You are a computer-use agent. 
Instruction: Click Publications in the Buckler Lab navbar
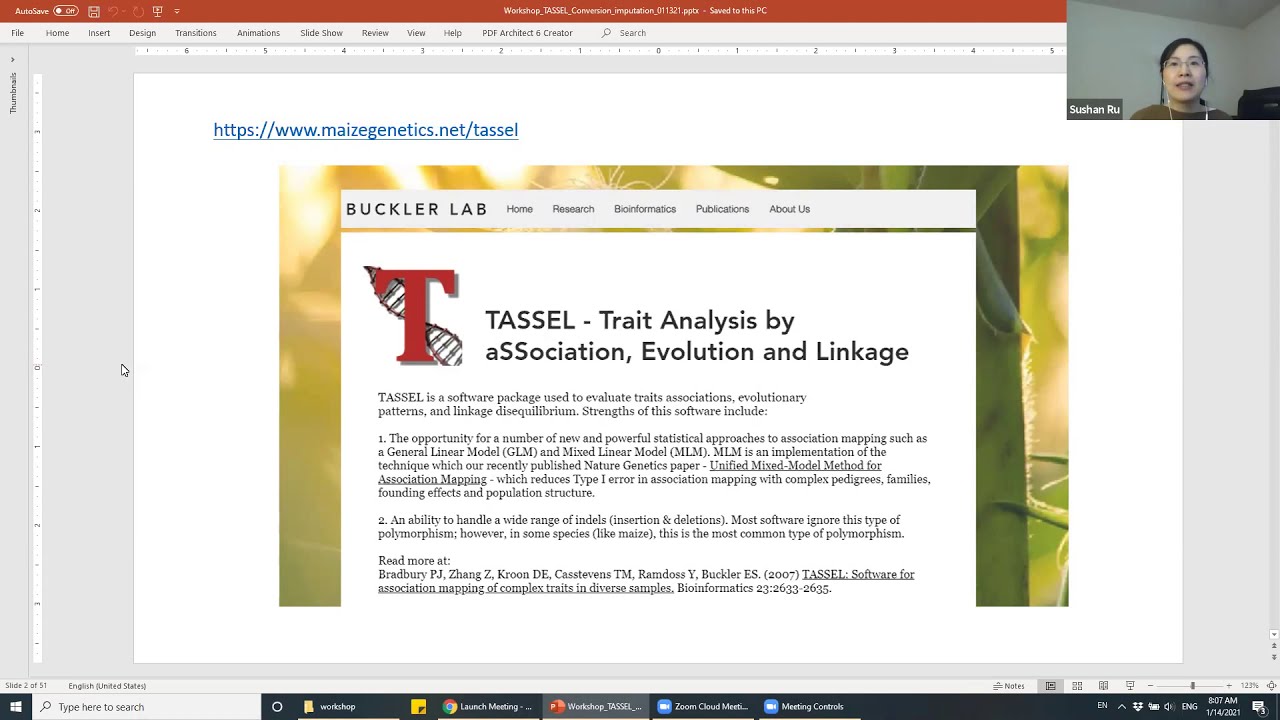(722, 209)
